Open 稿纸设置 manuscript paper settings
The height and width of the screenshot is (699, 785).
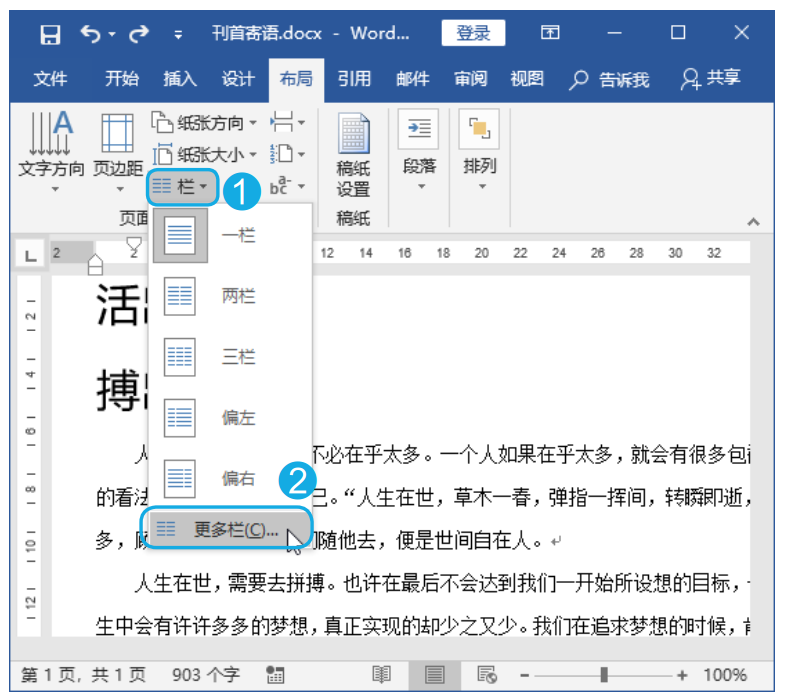click(353, 155)
